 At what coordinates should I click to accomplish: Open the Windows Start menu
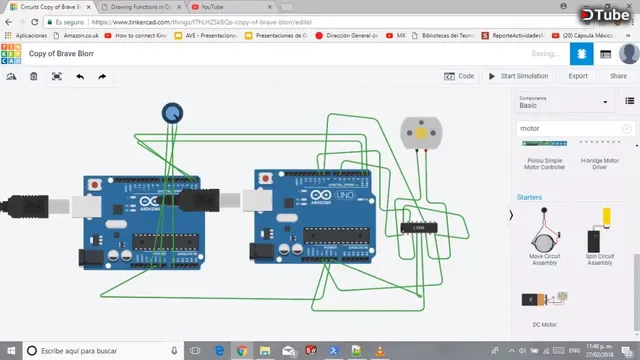[x=11, y=351]
